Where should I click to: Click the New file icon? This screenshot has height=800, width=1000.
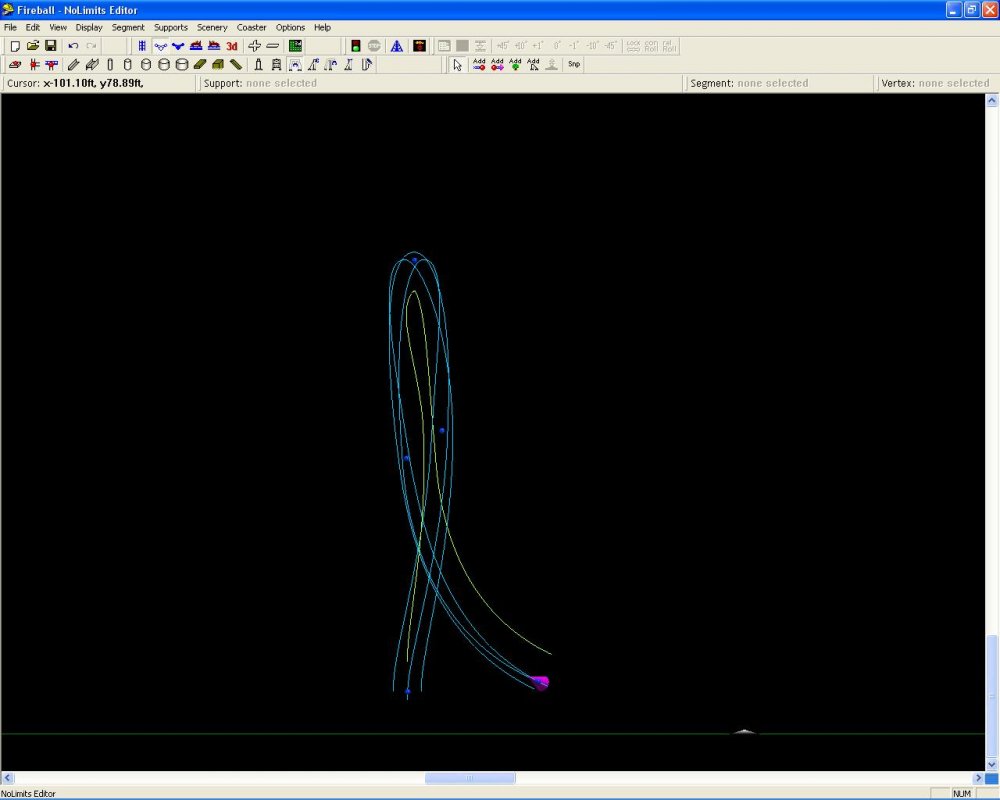coord(15,46)
